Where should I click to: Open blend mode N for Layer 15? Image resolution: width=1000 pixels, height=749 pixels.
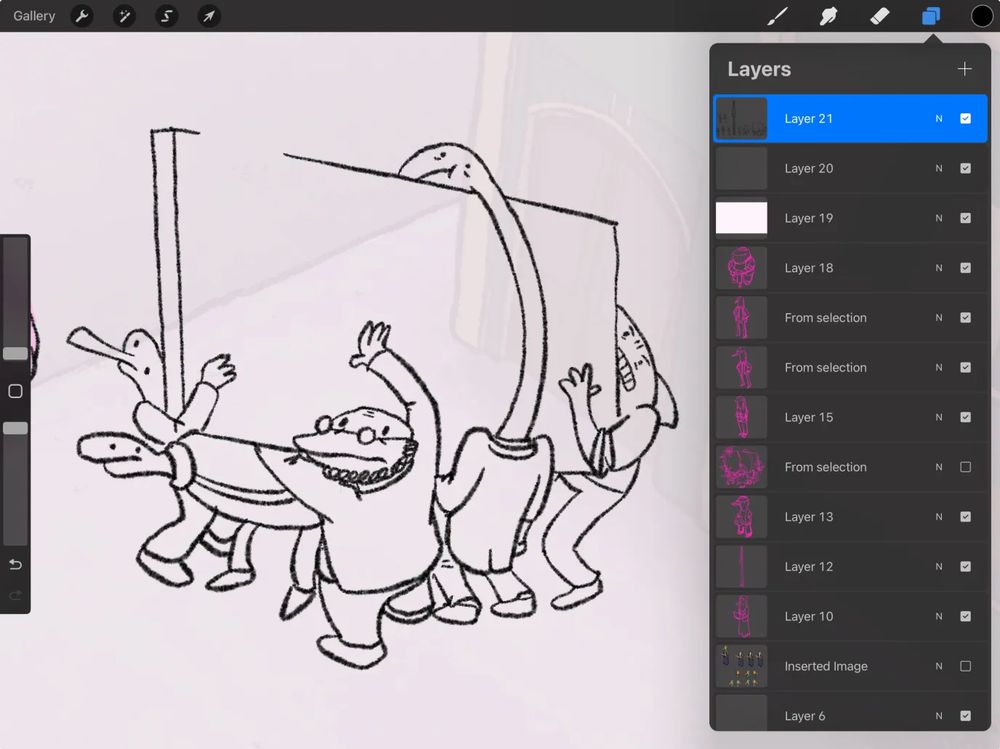pos(939,417)
